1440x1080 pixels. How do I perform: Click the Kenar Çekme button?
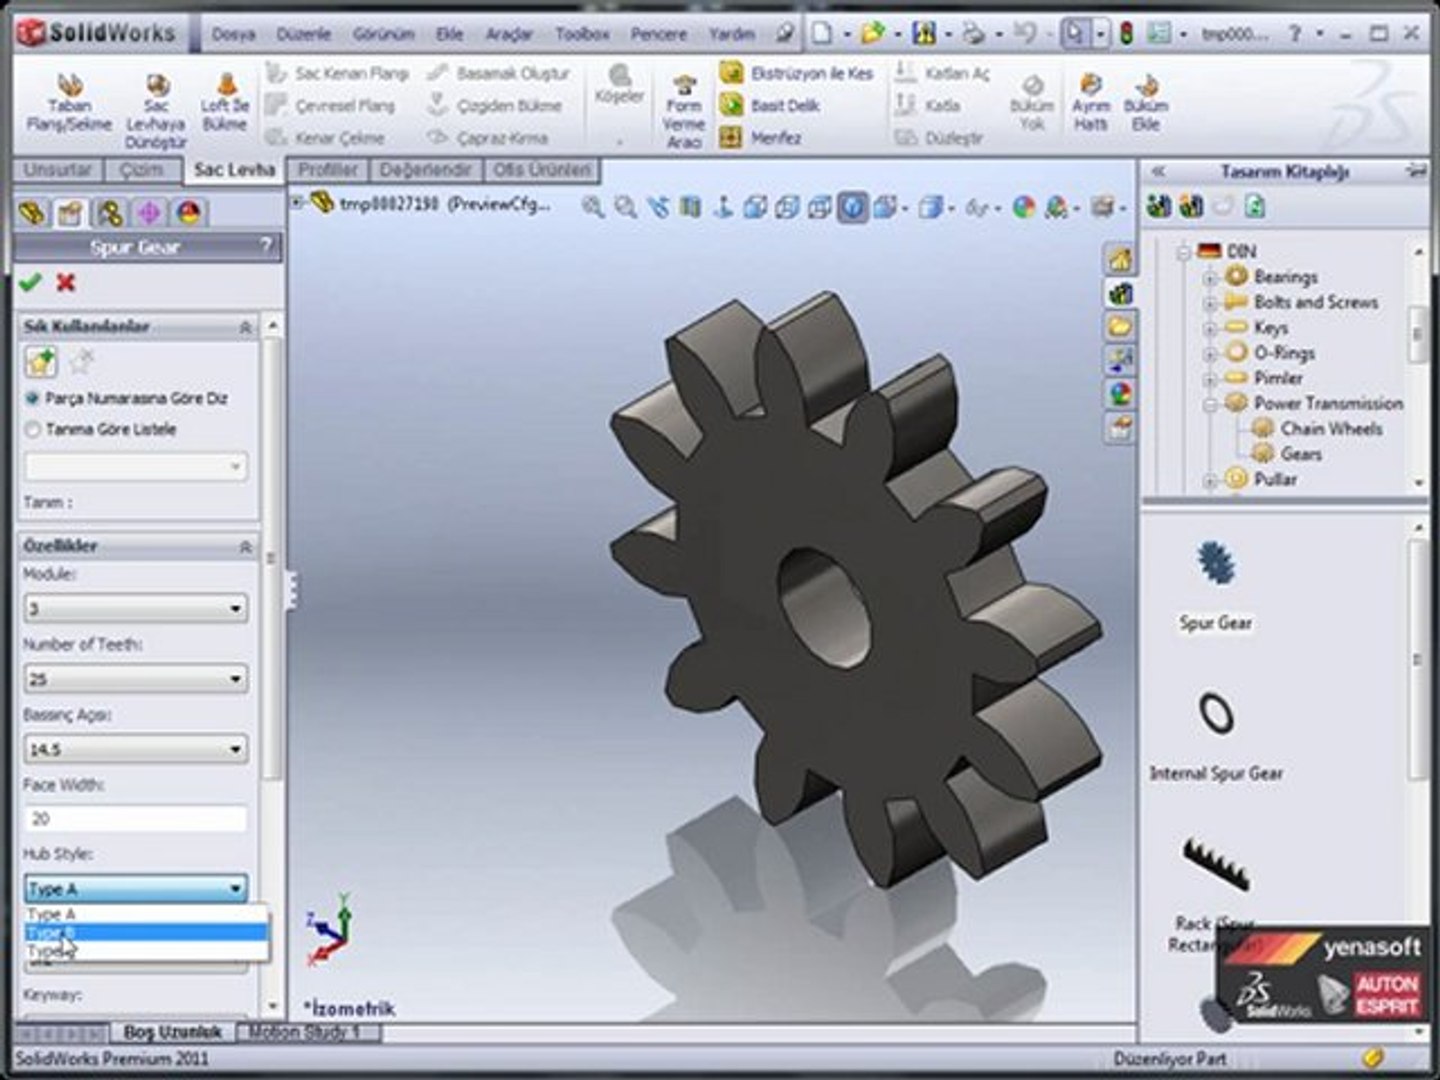pos(326,137)
